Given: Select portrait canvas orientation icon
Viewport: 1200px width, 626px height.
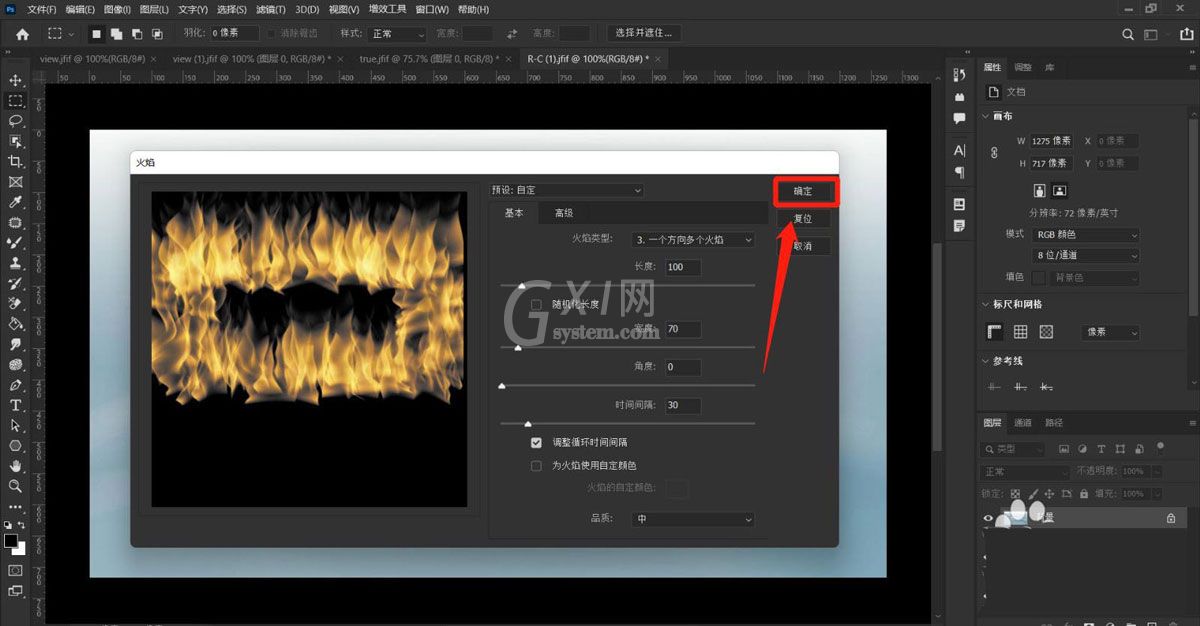Looking at the screenshot, I should (x=1040, y=190).
